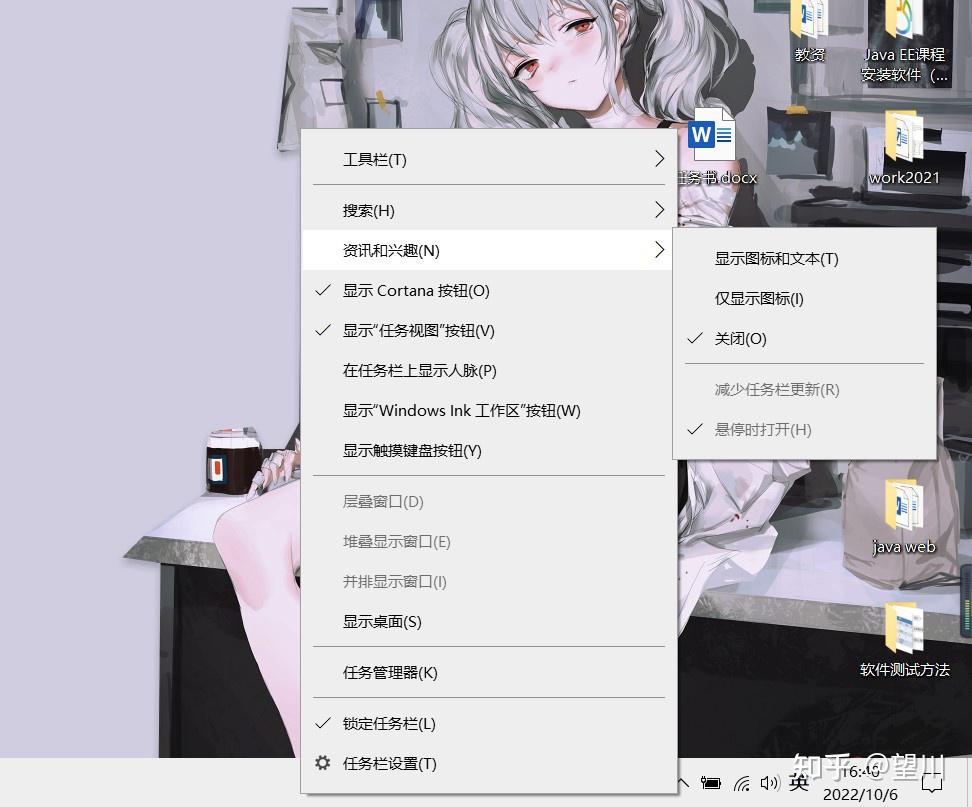Select 关闭(O) in the submenu
Viewport: 972px width, 807px height.
[x=804, y=339]
